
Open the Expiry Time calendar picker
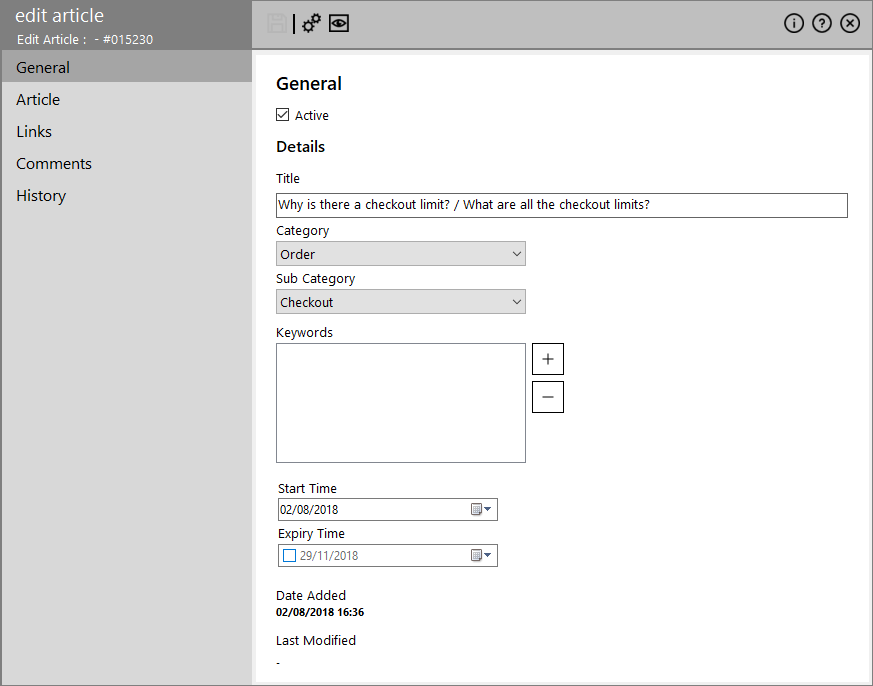pyautogui.click(x=481, y=556)
